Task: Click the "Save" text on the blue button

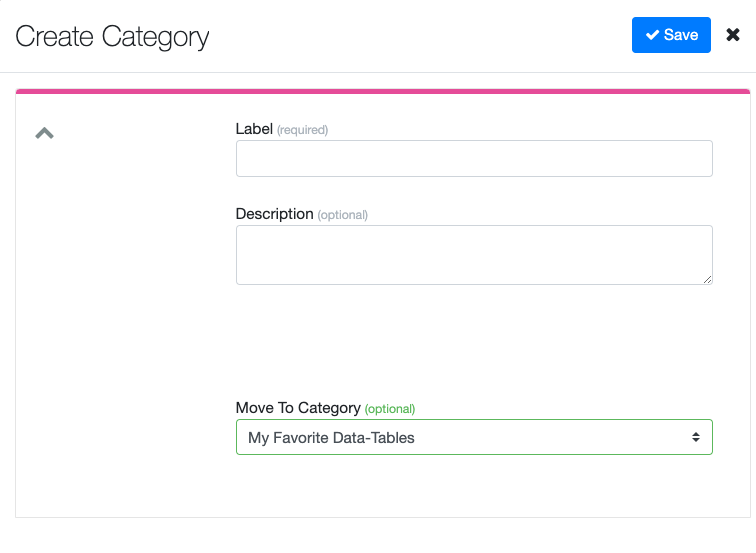Action: [681, 35]
